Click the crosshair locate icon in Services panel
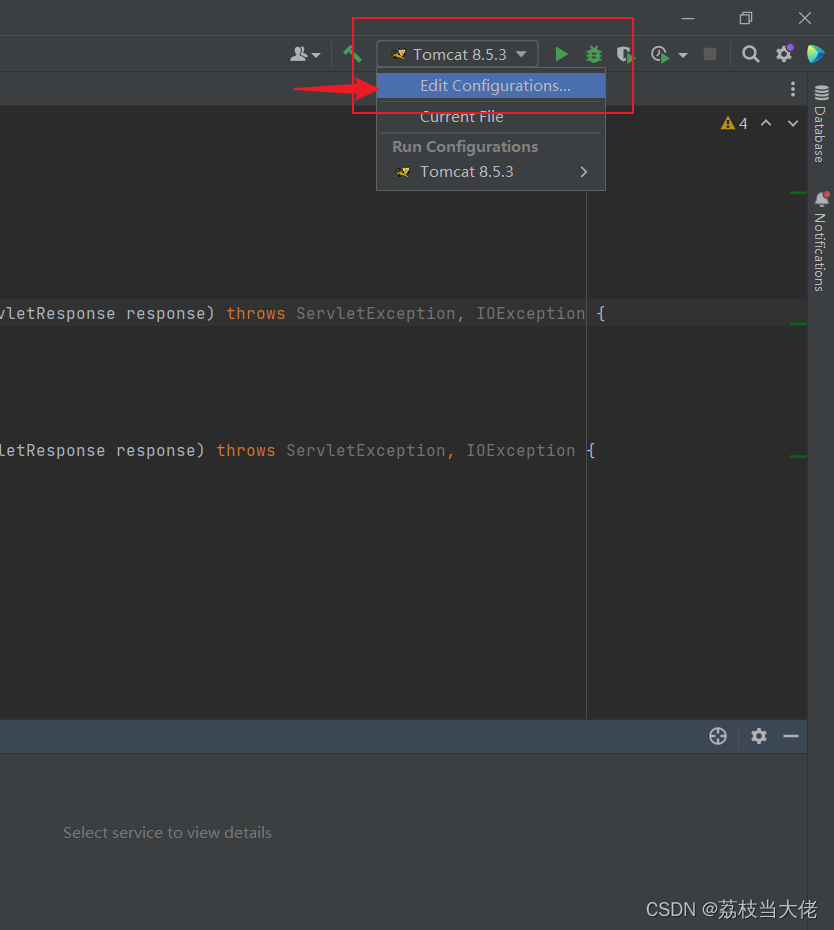This screenshot has width=834, height=930. click(718, 736)
